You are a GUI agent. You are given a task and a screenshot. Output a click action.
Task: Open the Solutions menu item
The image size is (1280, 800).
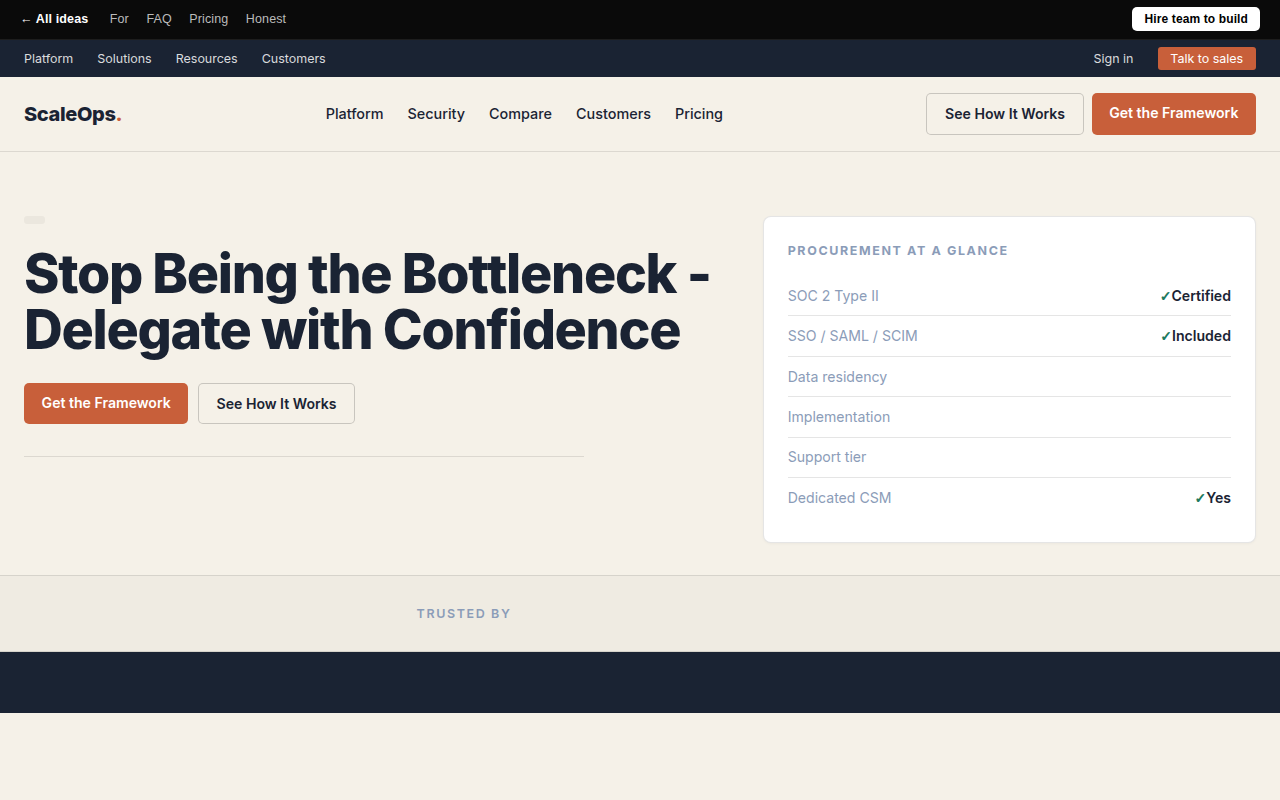tap(124, 59)
